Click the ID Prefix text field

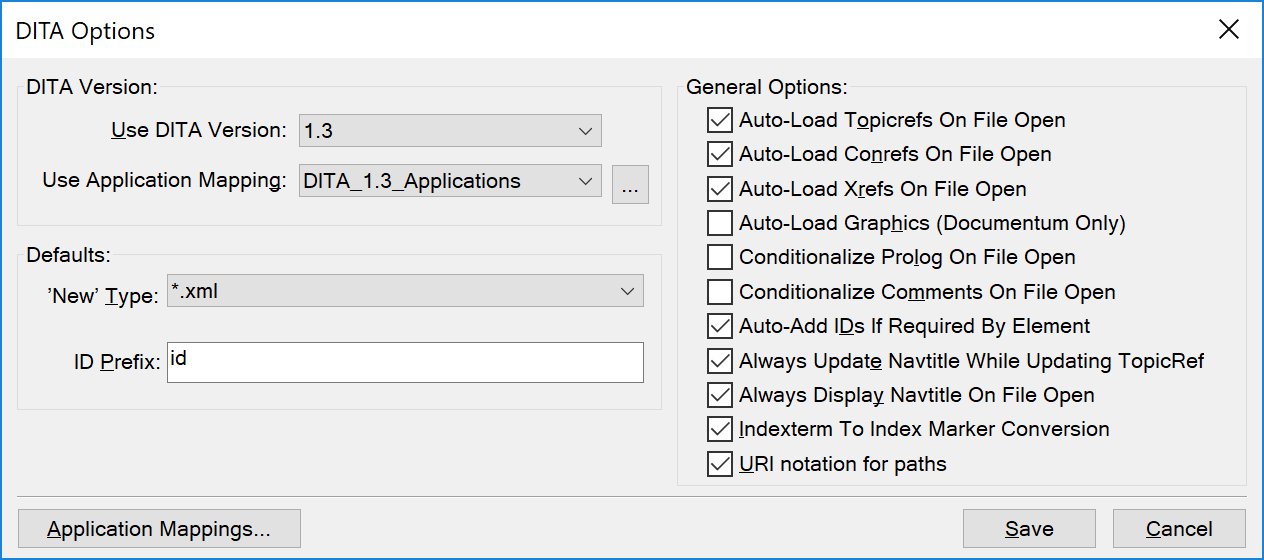click(405, 362)
